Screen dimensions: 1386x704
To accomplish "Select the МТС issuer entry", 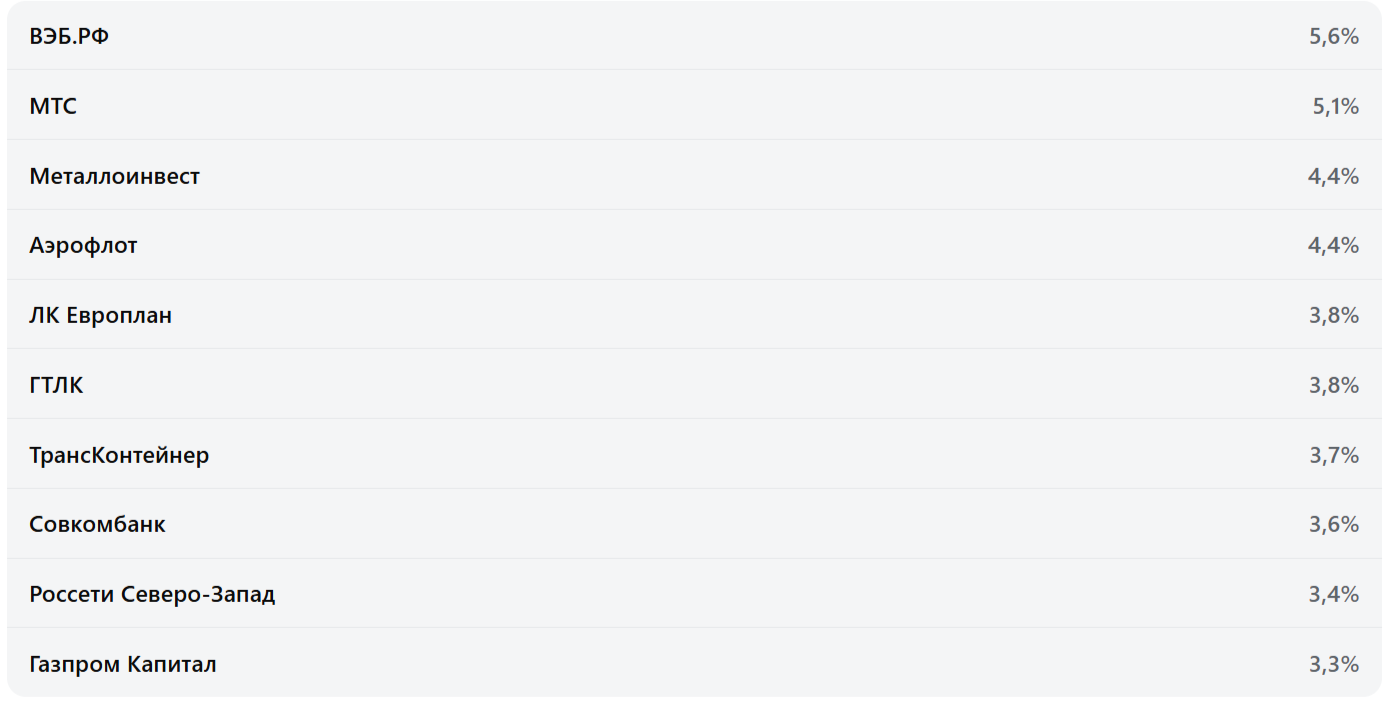I will coord(53,107).
